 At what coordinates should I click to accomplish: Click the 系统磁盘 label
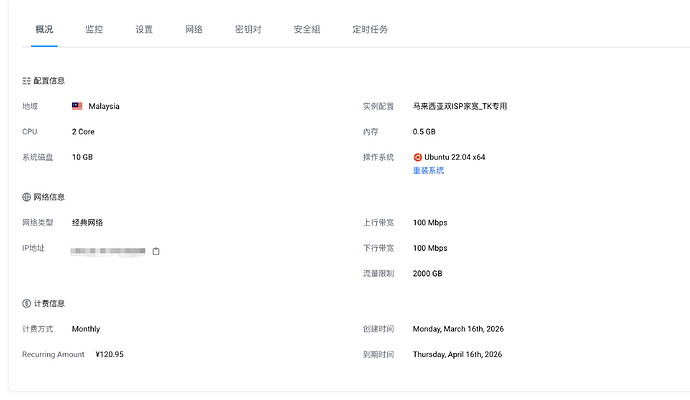pos(37,157)
